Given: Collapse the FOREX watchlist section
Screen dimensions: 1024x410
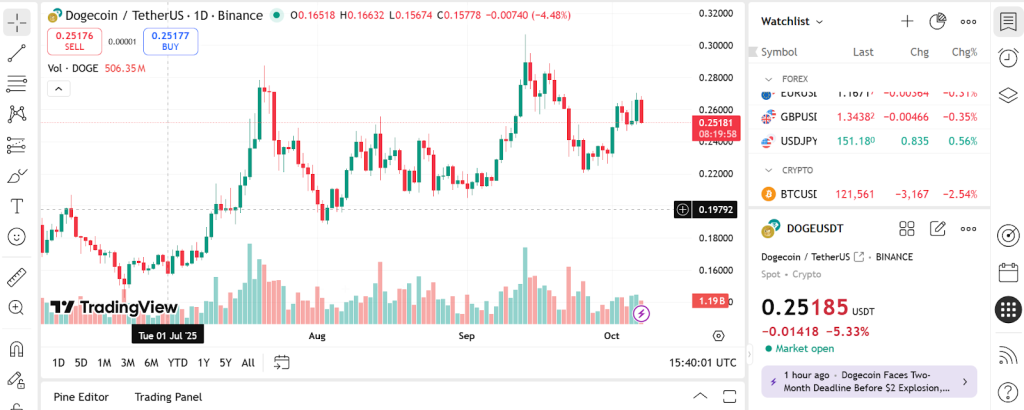Looking at the screenshot, I should coord(768,78).
